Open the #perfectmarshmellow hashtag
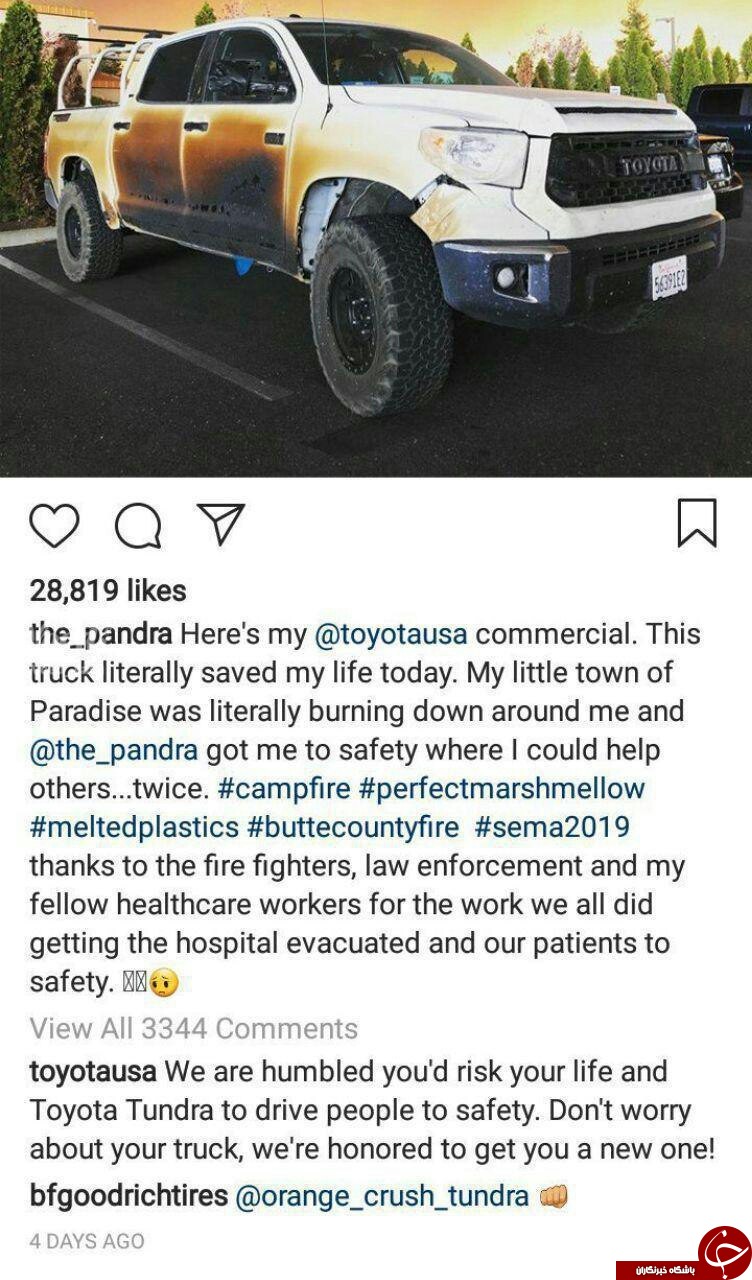The width and height of the screenshot is (752, 1280). pos(502,789)
